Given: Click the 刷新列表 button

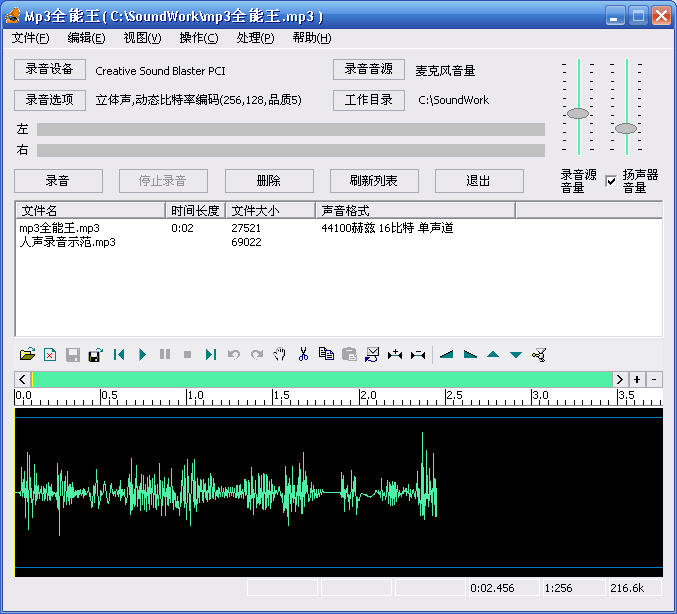Looking at the screenshot, I should pos(373,181).
